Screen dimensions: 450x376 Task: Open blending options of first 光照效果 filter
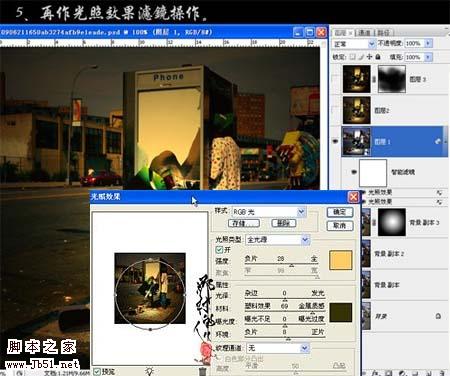pyautogui.click(x=439, y=193)
